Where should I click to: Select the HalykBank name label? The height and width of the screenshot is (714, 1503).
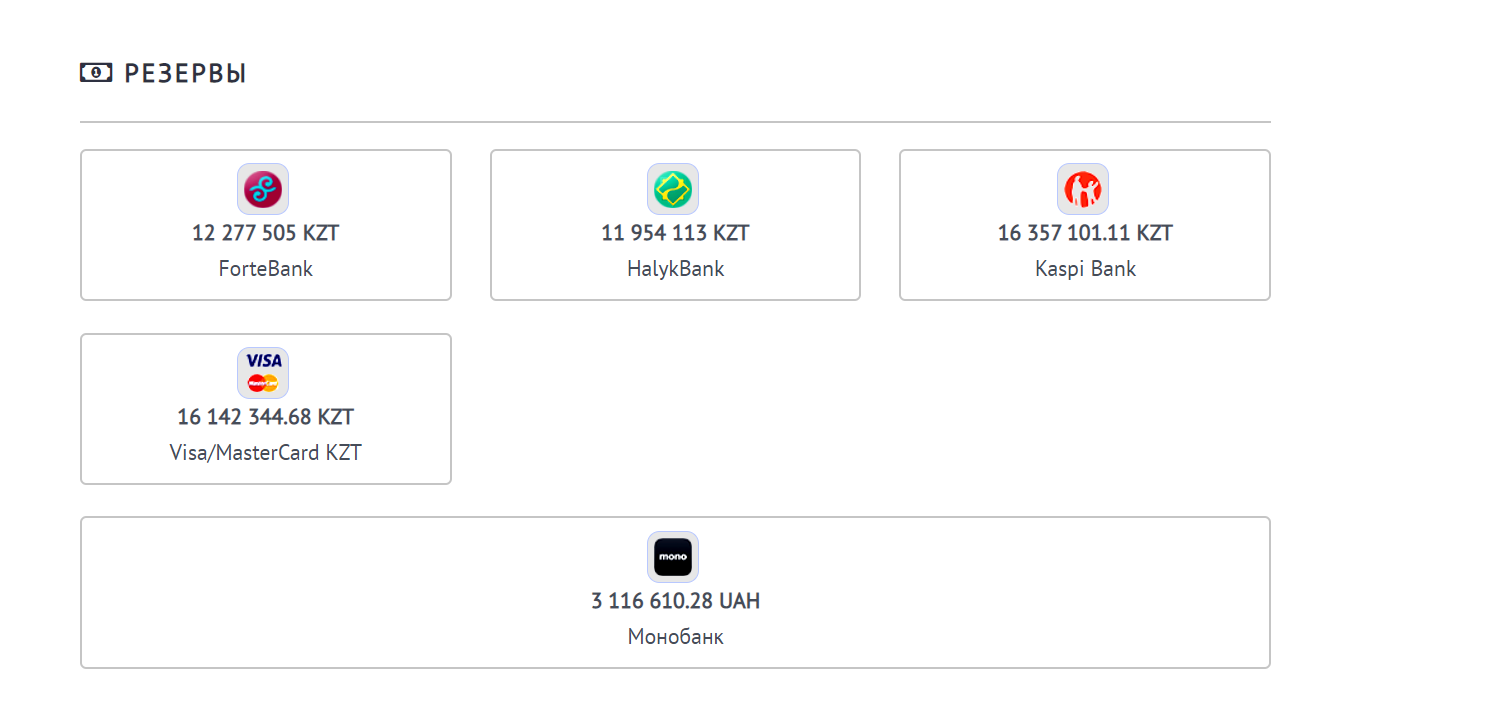coord(676,269)
